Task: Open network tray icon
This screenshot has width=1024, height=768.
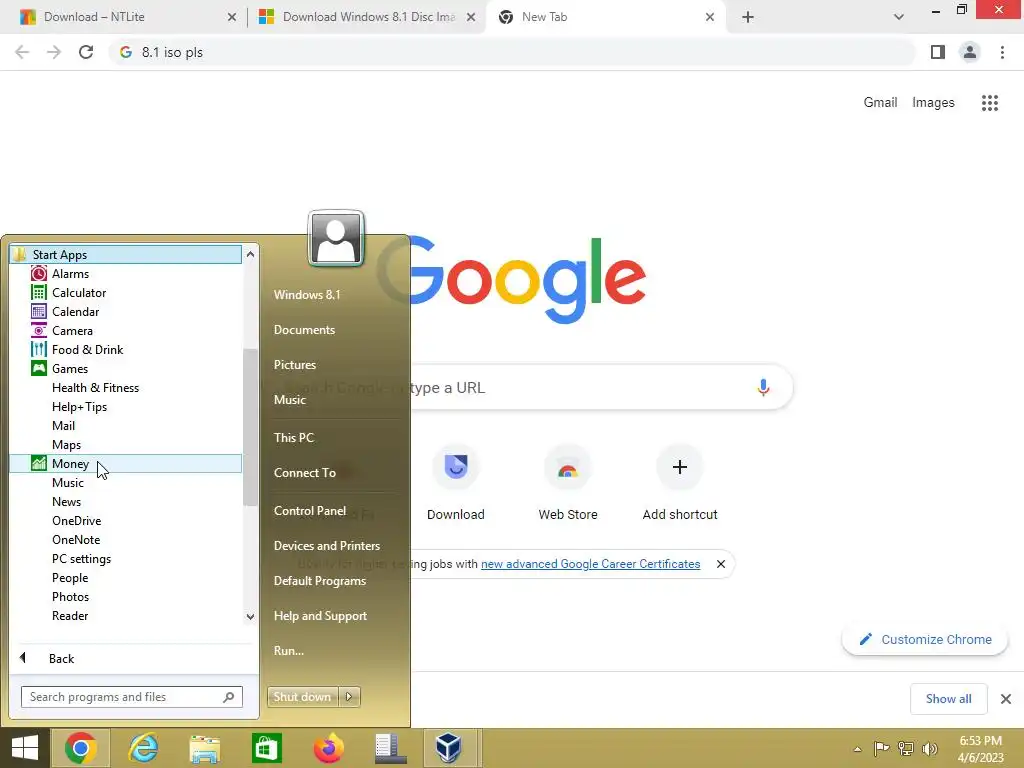Action: tap(906, 748)
